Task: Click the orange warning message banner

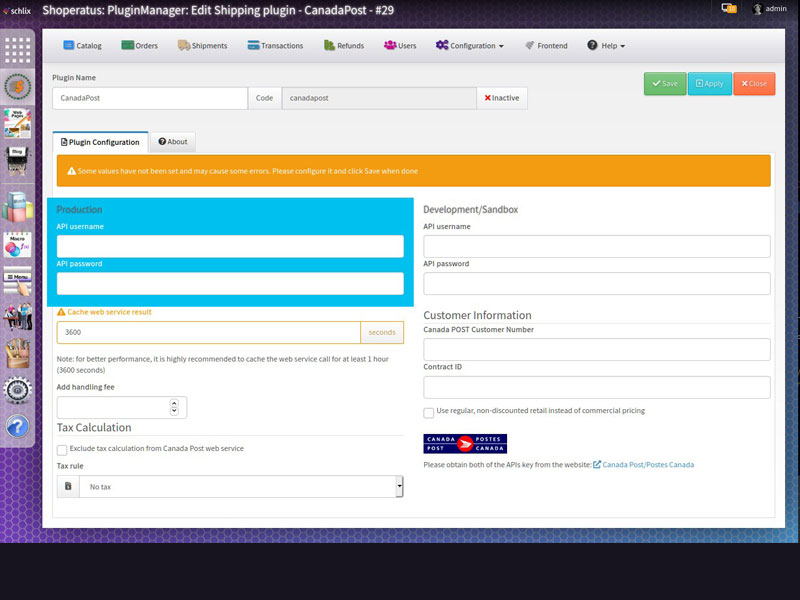Action: coord(414,171)
